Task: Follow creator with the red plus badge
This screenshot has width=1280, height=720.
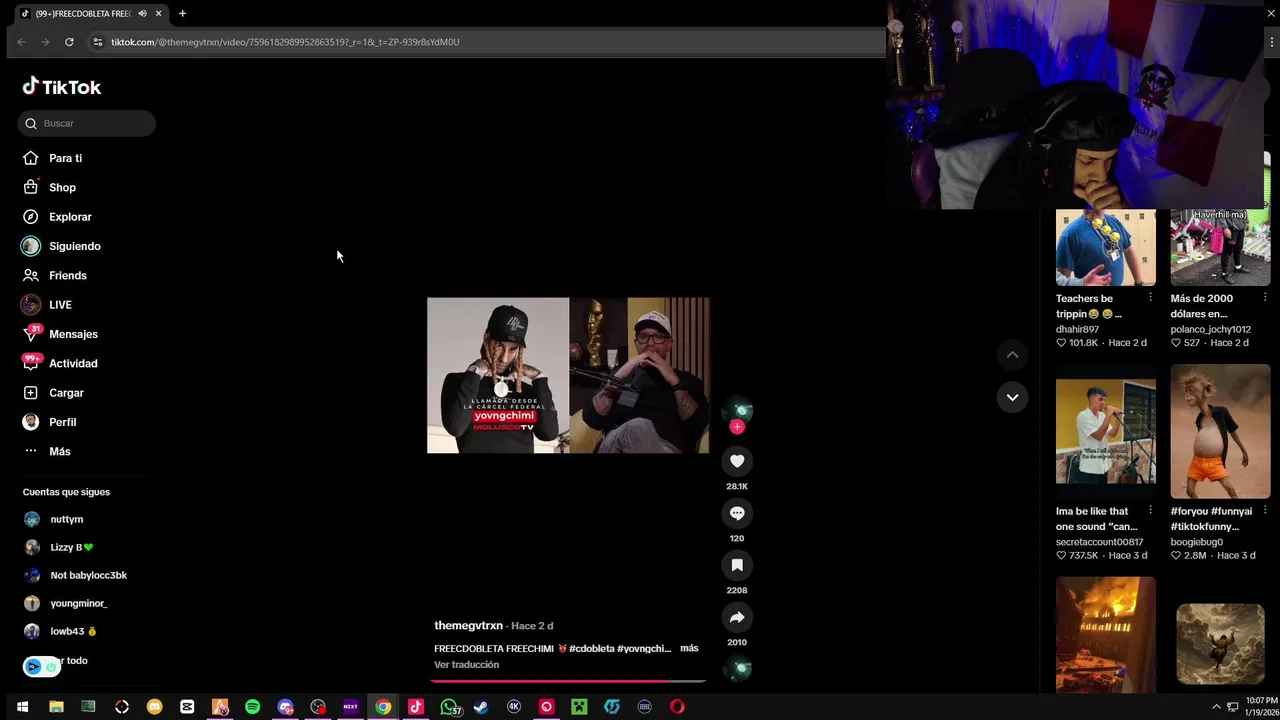Action: click(x=737, y=427)
